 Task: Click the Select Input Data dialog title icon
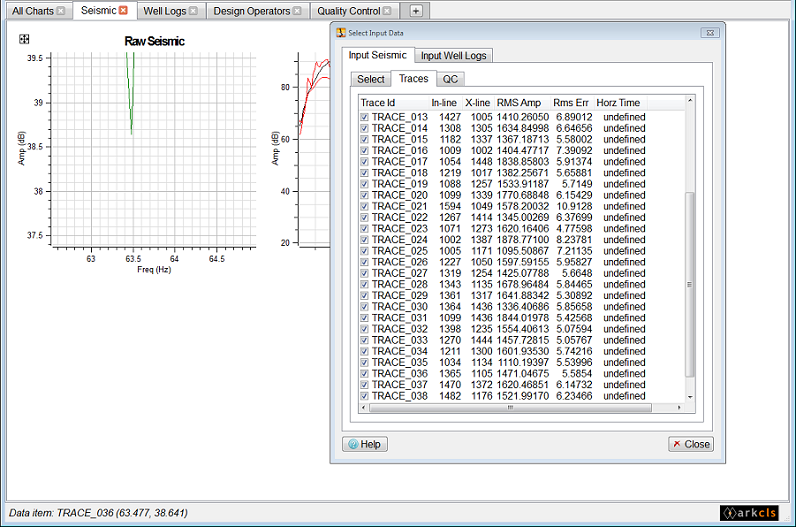click(x=341, y=33)
